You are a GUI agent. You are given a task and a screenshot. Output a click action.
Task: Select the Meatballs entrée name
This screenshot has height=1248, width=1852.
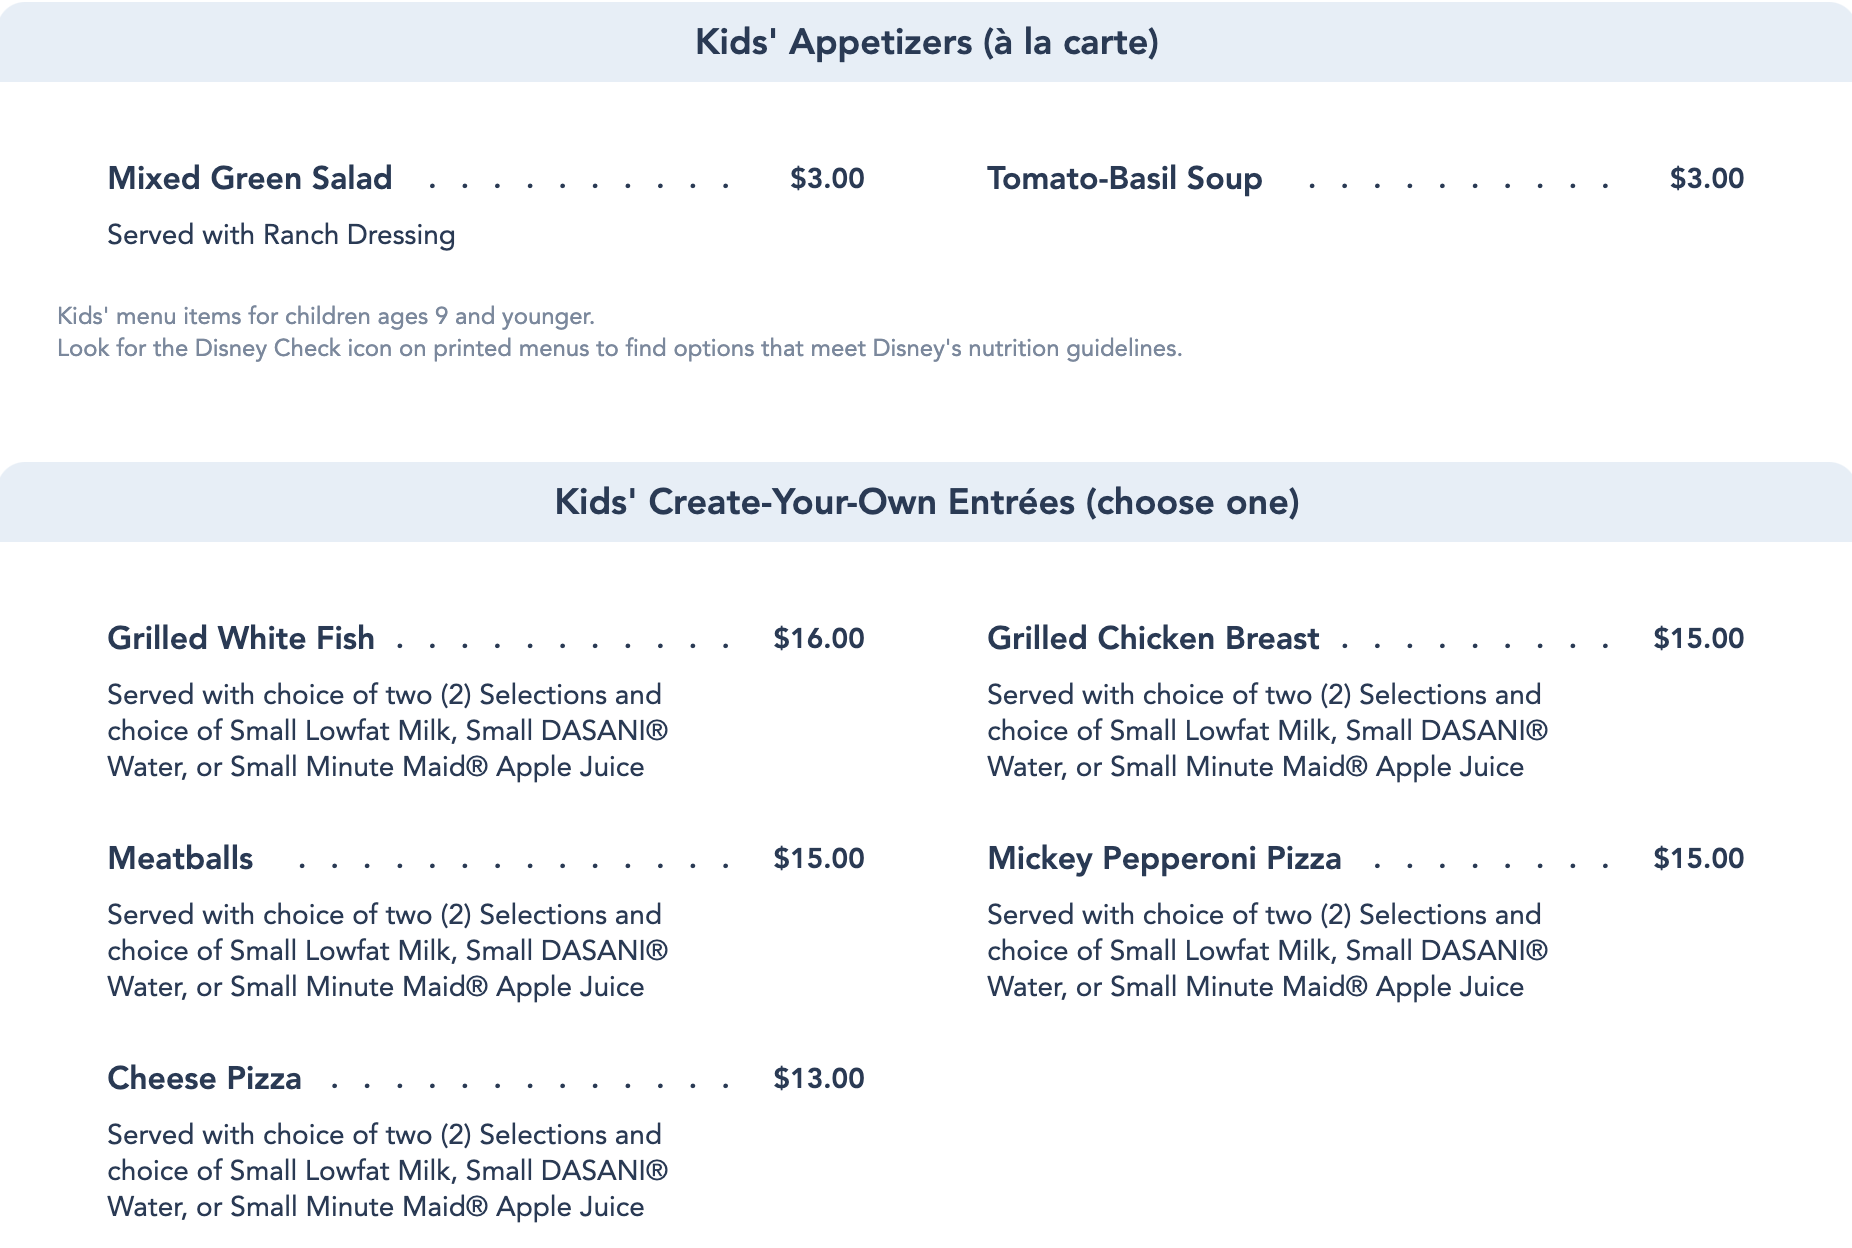tap(180, 859)
